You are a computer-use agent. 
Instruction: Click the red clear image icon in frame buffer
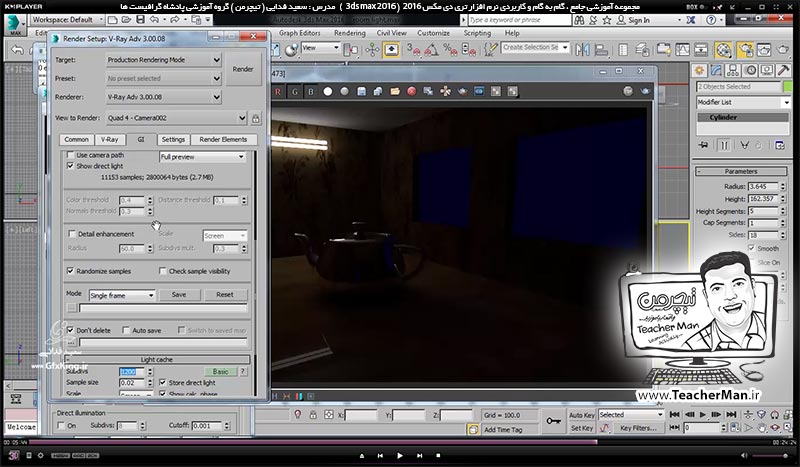coord(411,92)
